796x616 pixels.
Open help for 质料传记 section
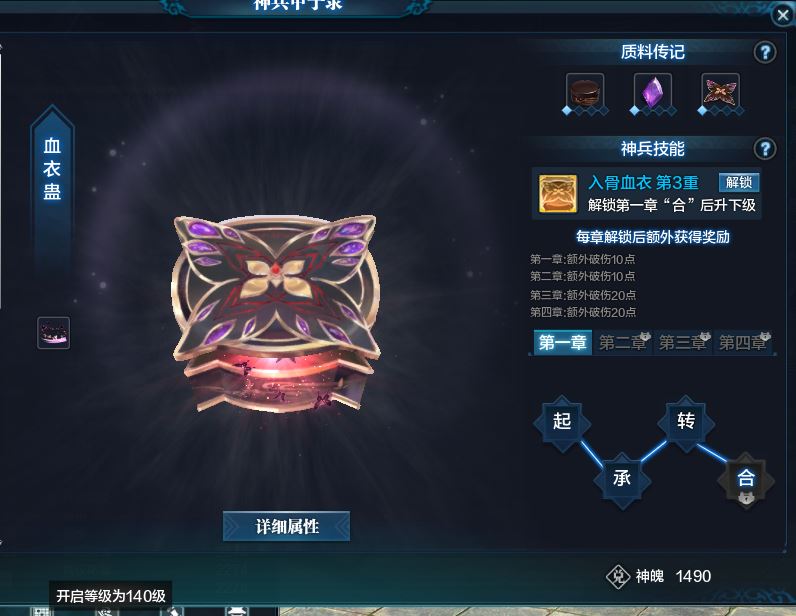pos(765,52)
